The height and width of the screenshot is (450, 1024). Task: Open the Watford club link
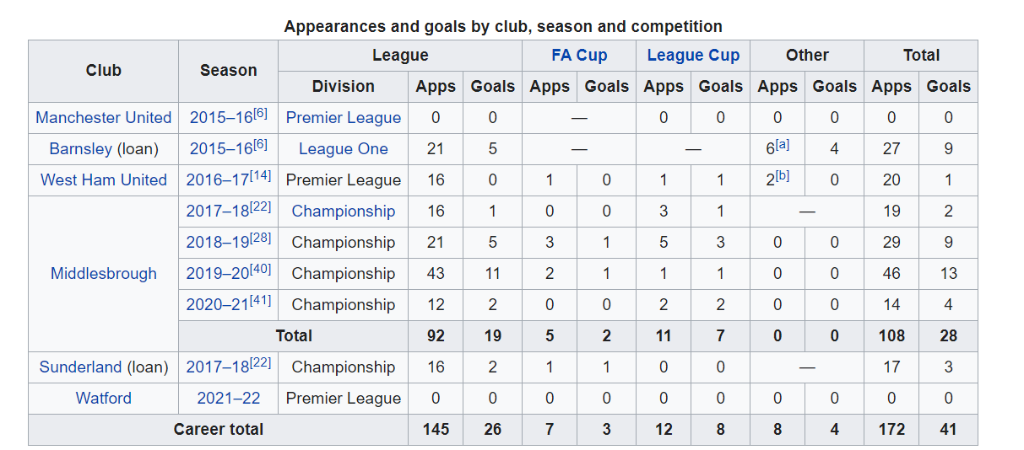click(103, 398)
